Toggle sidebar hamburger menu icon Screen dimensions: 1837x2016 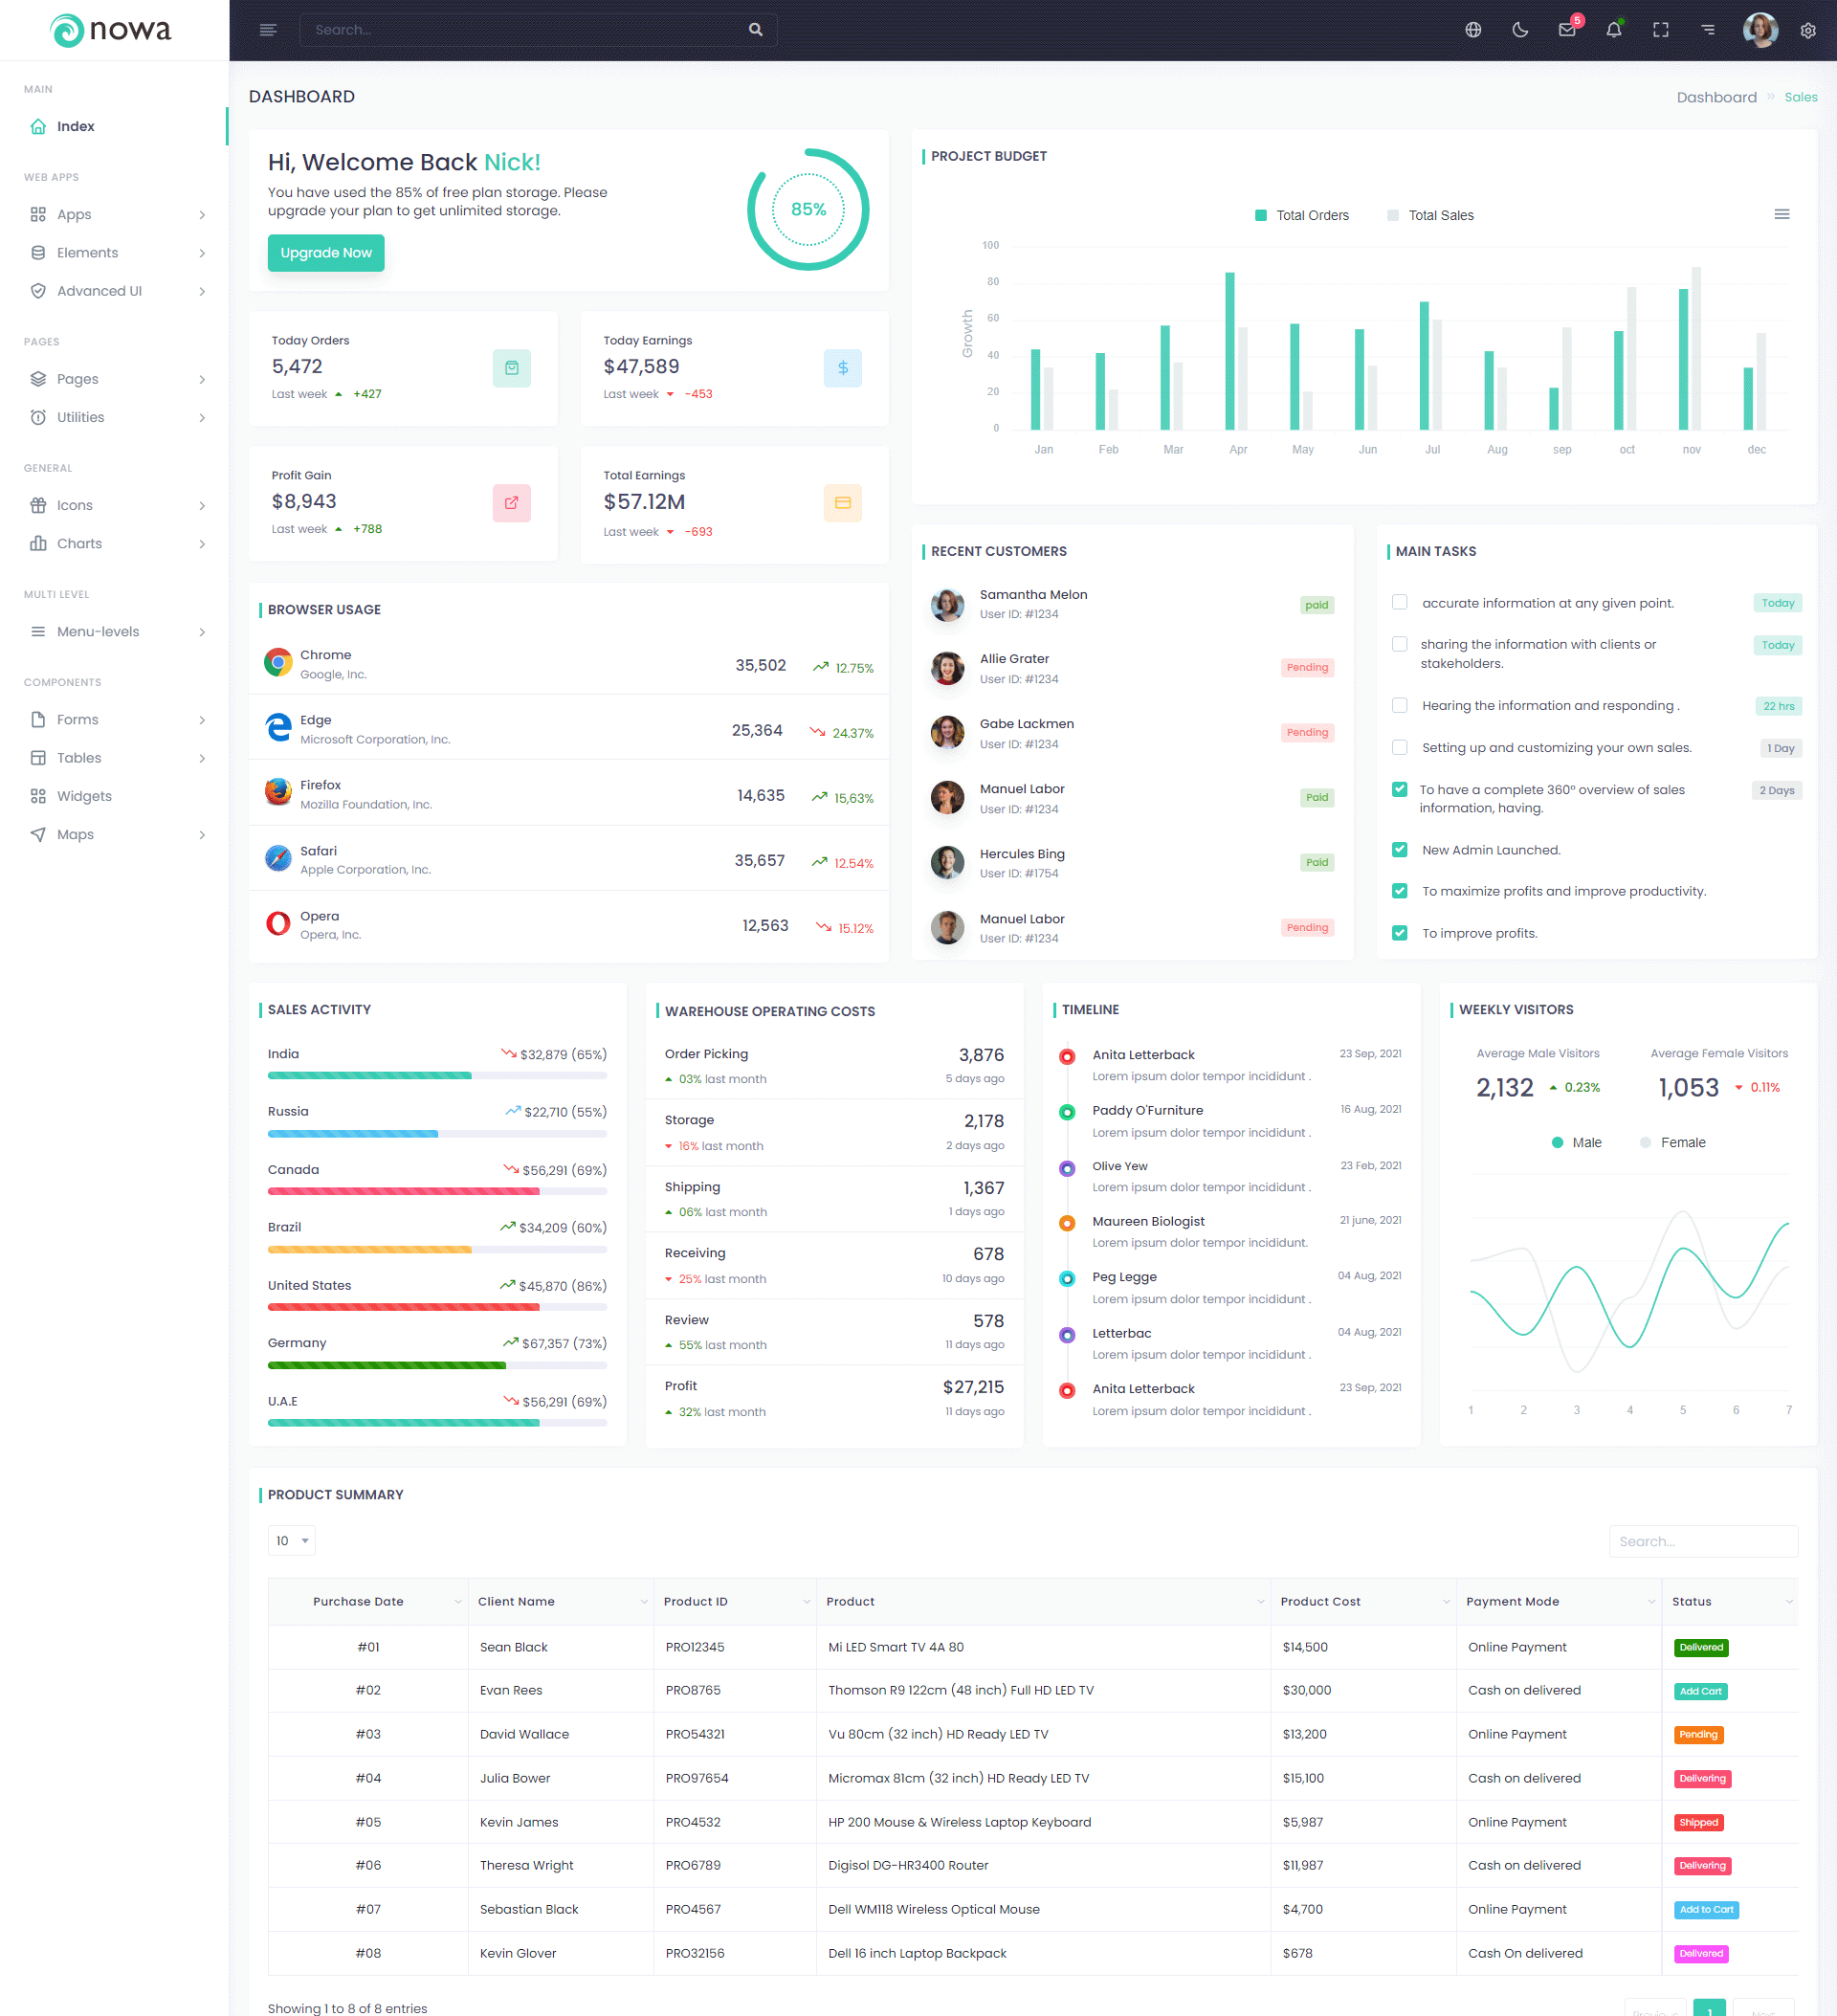click(267, 30)
